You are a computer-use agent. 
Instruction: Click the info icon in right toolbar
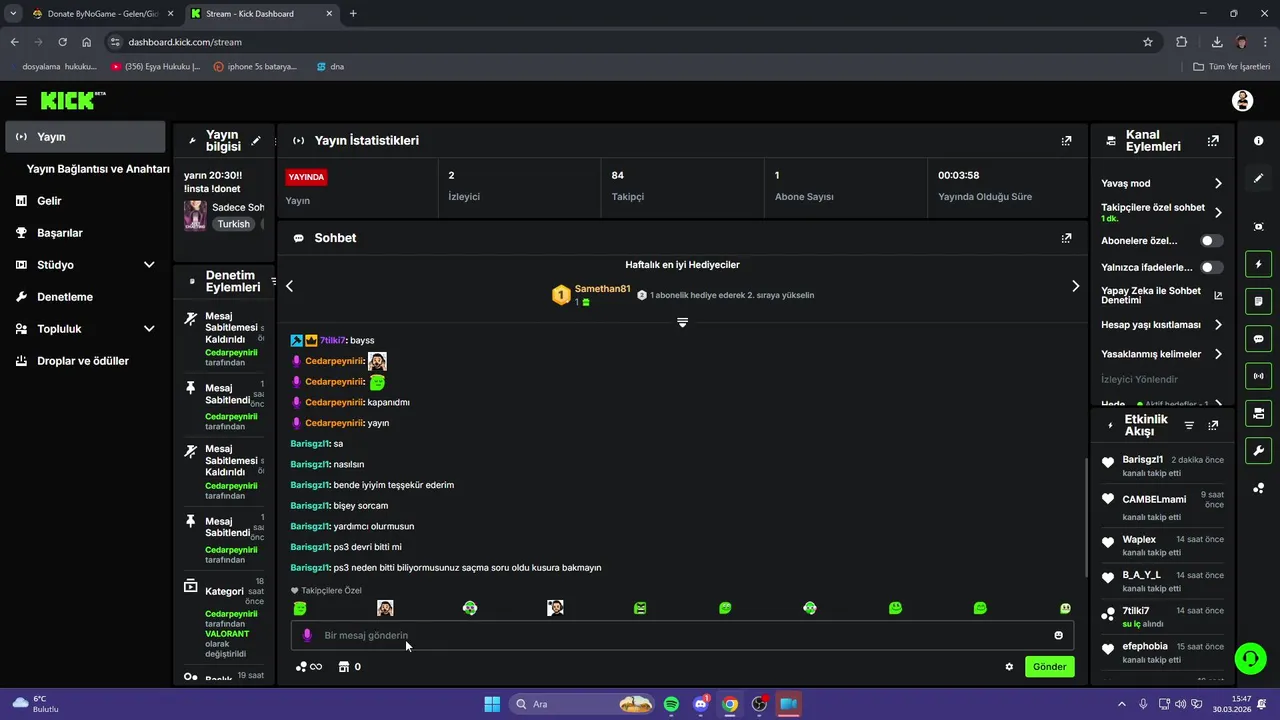point(1258,141)
